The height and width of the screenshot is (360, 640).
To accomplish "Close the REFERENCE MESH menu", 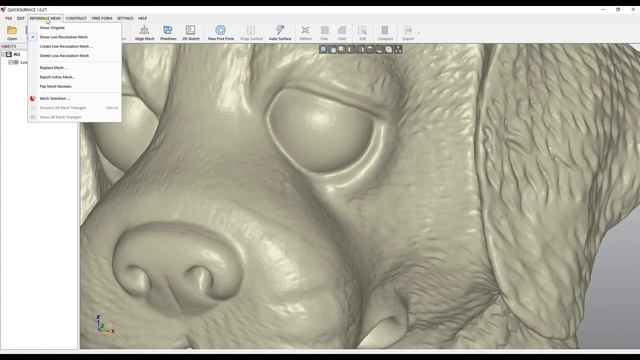I will coord(45,18).
